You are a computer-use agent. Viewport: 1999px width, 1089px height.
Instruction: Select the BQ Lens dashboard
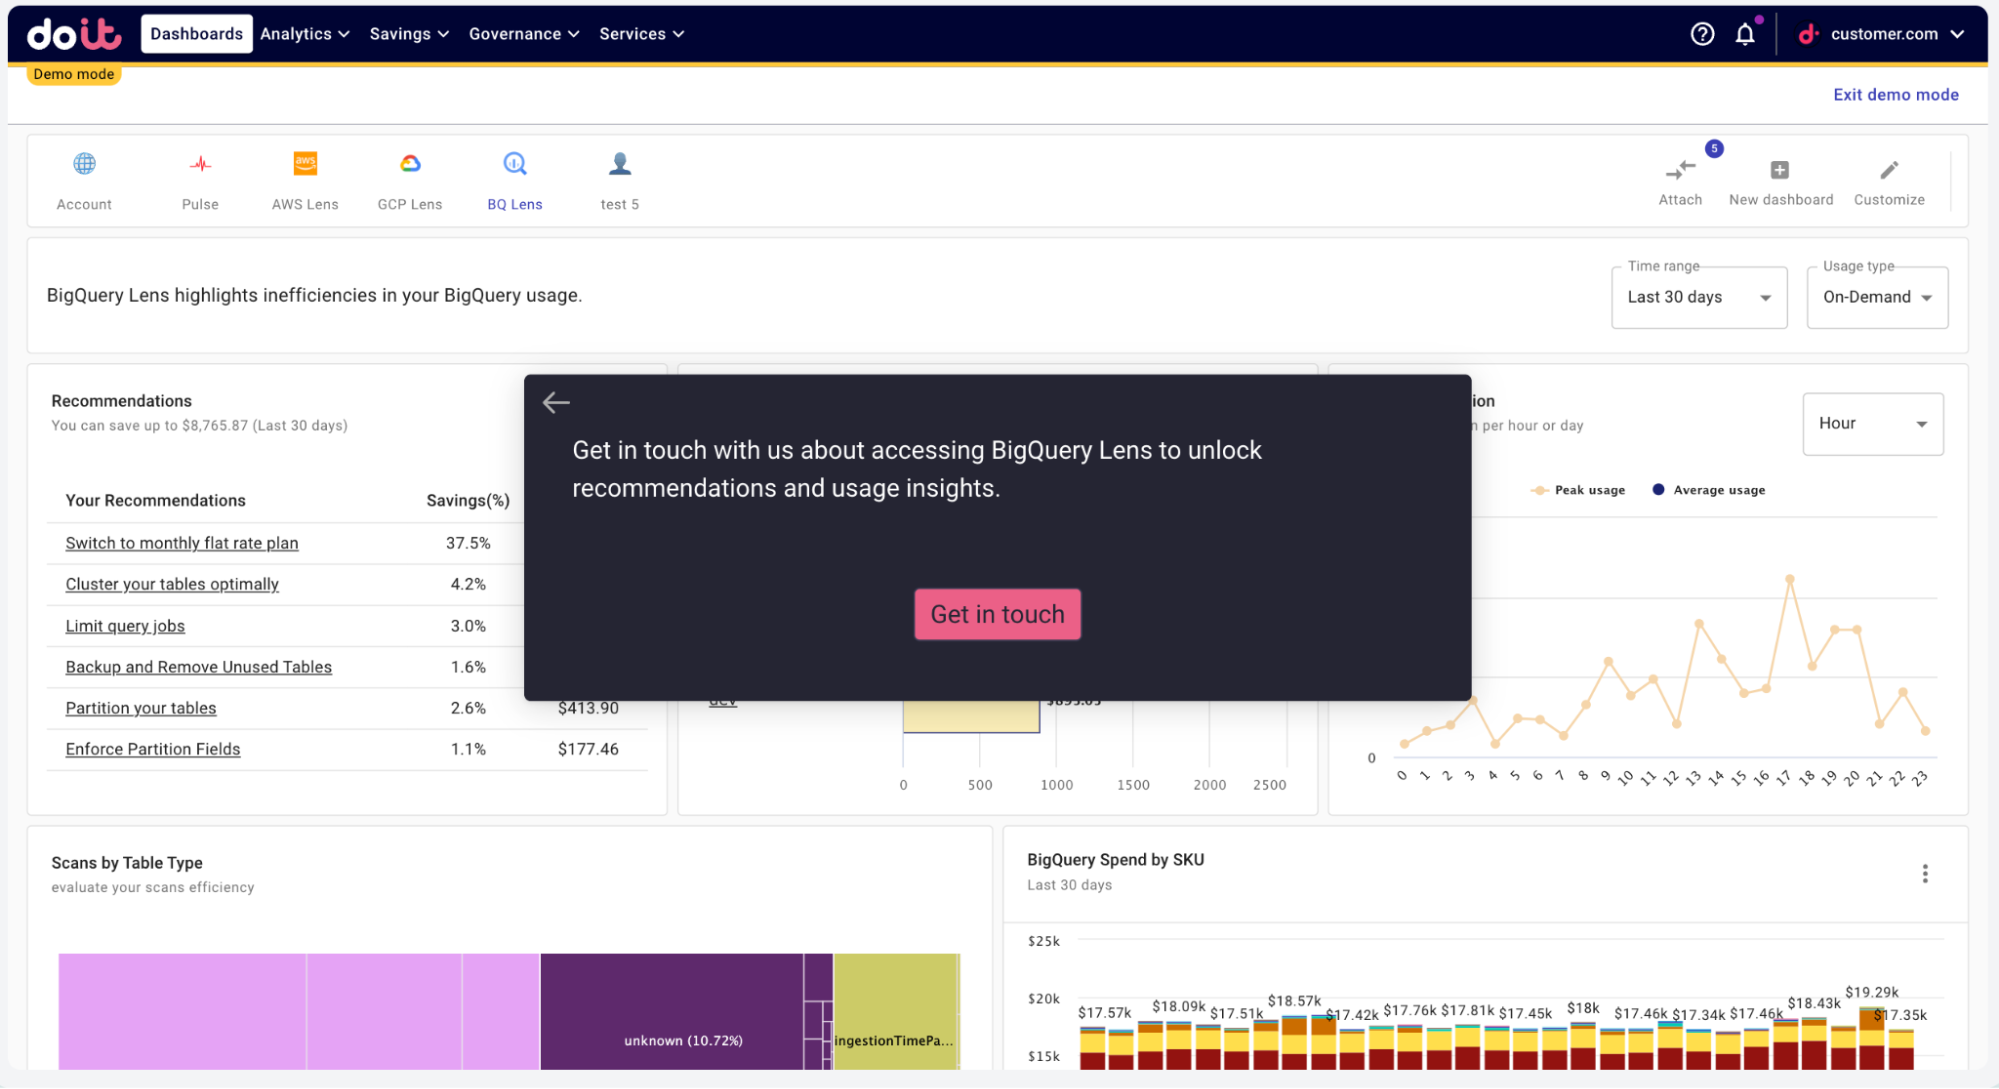click(x=514, y=180)
